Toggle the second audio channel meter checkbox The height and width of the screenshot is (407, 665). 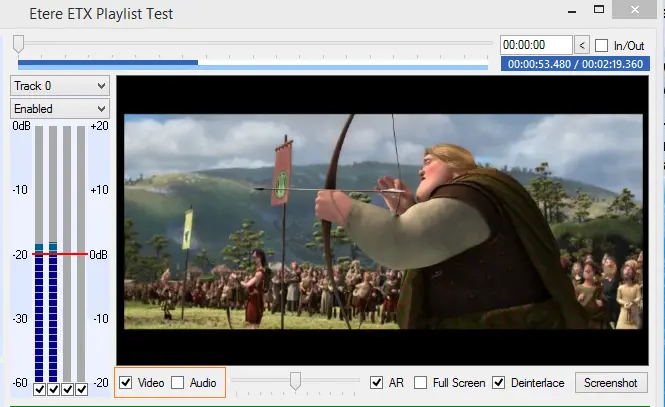click(53, 390)
